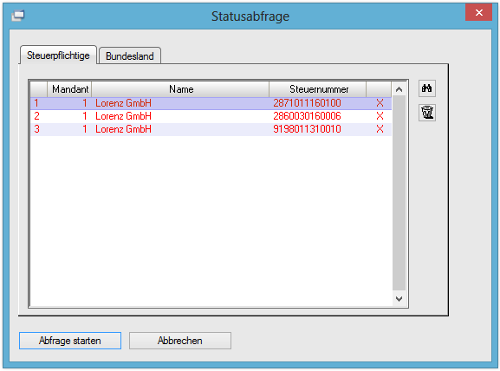Click the Steuernummer column header
This screenshot has height=371, width=500.
[x=319, y=89]
